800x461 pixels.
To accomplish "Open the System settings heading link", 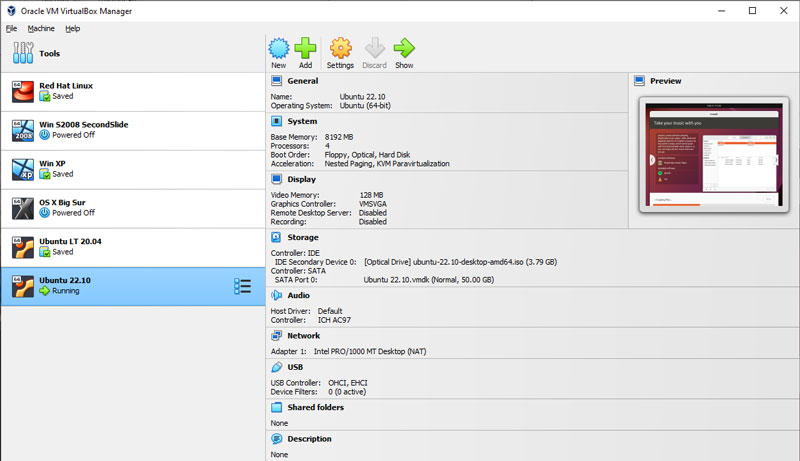I will tap(302, 121).
